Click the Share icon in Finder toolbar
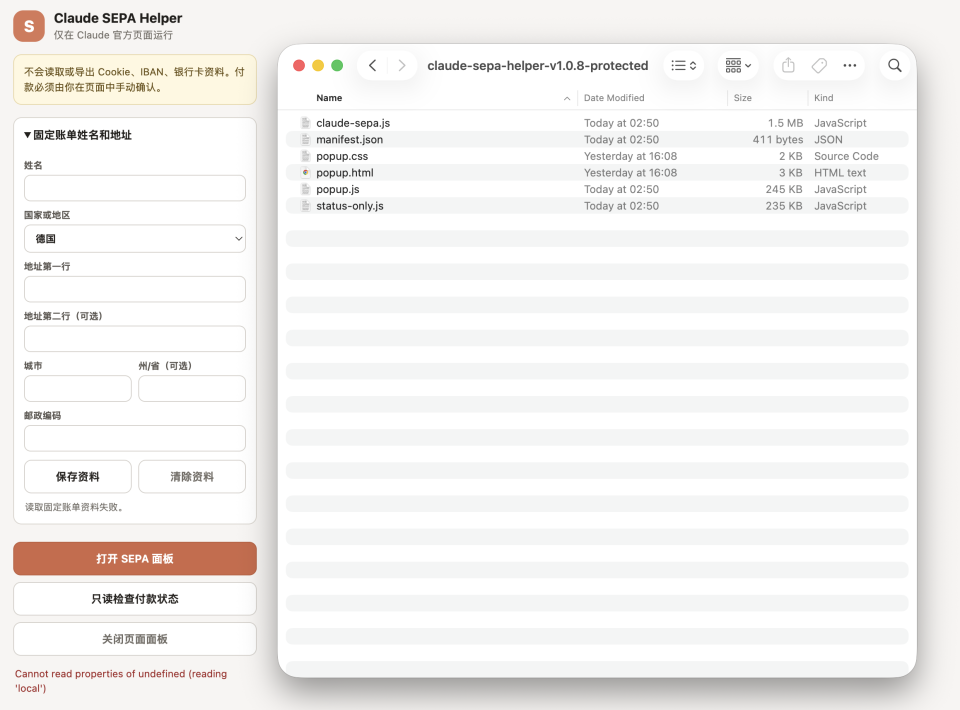Image resolution: width=960 pixels, height=710 pixels. coord(789,65)
